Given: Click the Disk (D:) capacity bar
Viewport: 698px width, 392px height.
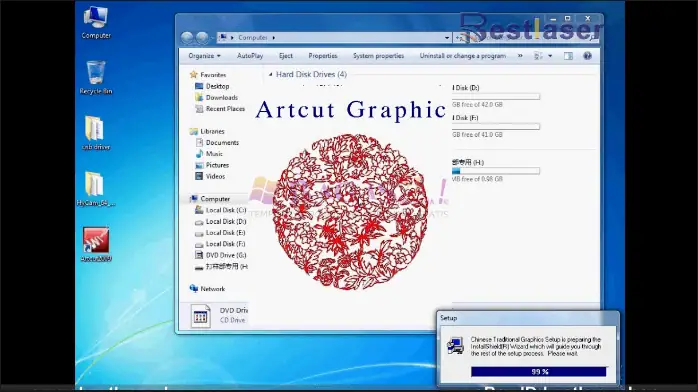Looking at the screenshot, I should point(496,97).
